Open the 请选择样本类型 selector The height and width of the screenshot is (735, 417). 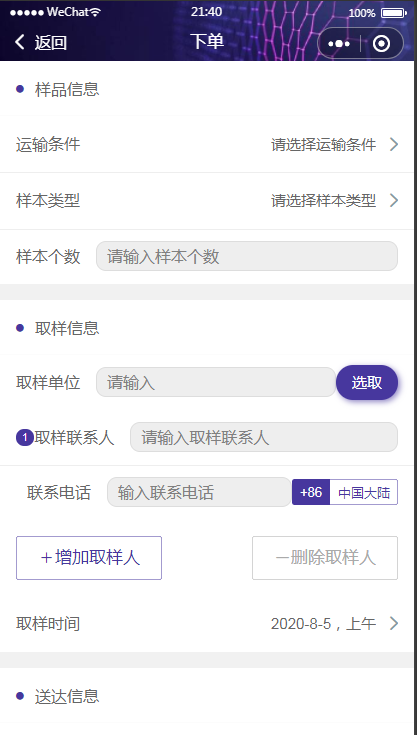click(x=323, y=201)
